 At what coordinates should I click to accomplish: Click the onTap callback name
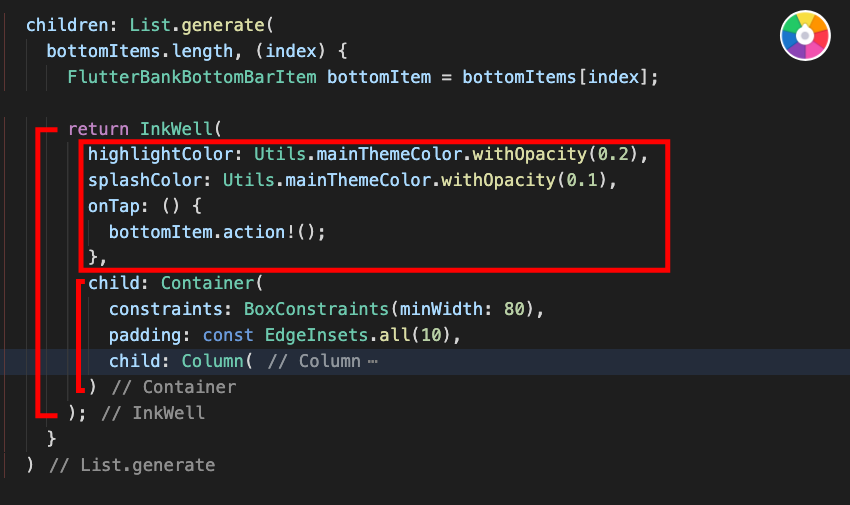tap(114, 206)
